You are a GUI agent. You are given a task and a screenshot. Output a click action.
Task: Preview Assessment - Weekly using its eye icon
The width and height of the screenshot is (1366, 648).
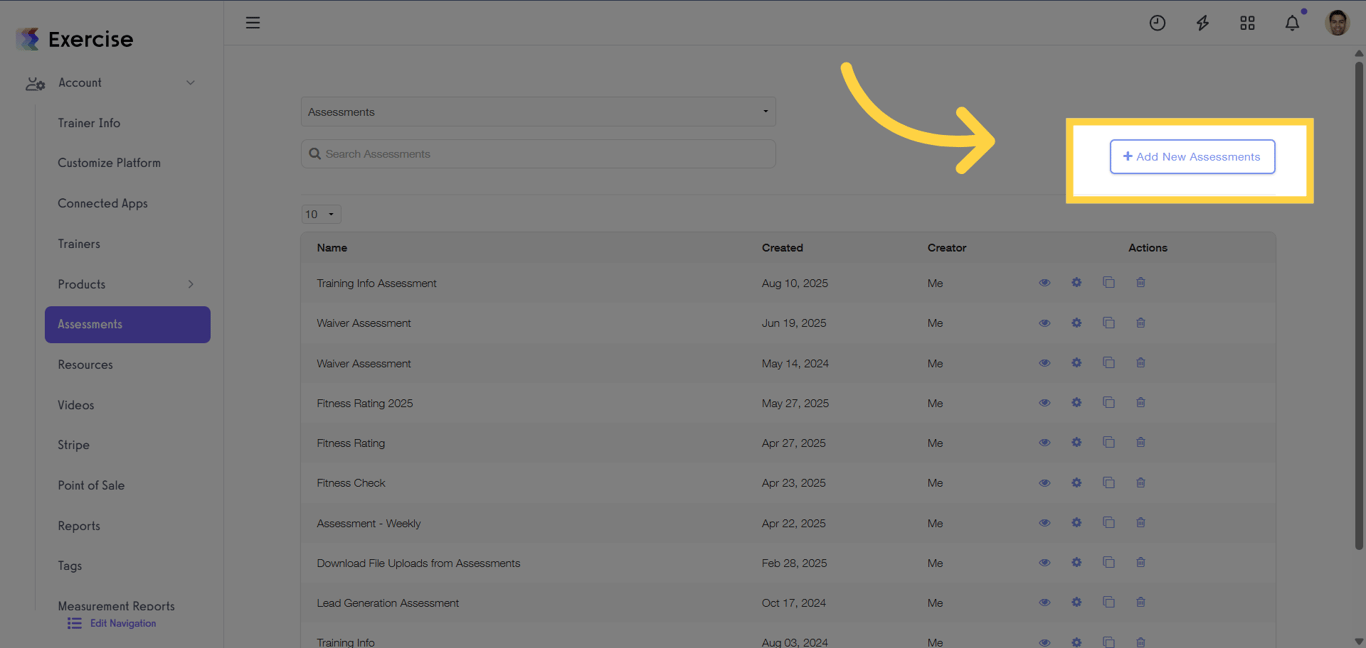point(1045,522)
